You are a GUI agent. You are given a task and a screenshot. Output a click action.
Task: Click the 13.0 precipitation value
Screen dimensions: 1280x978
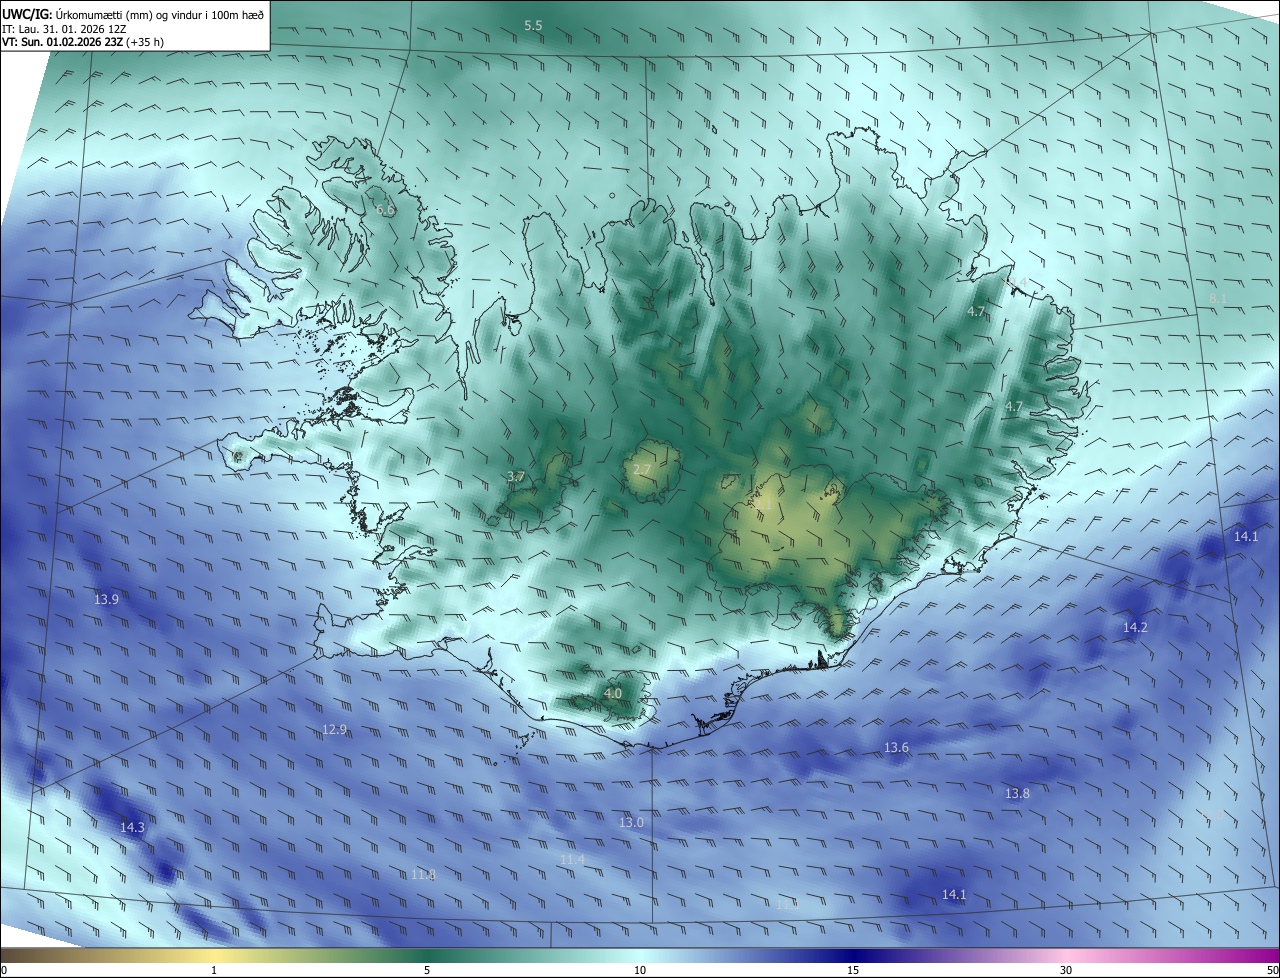[631, 823]
